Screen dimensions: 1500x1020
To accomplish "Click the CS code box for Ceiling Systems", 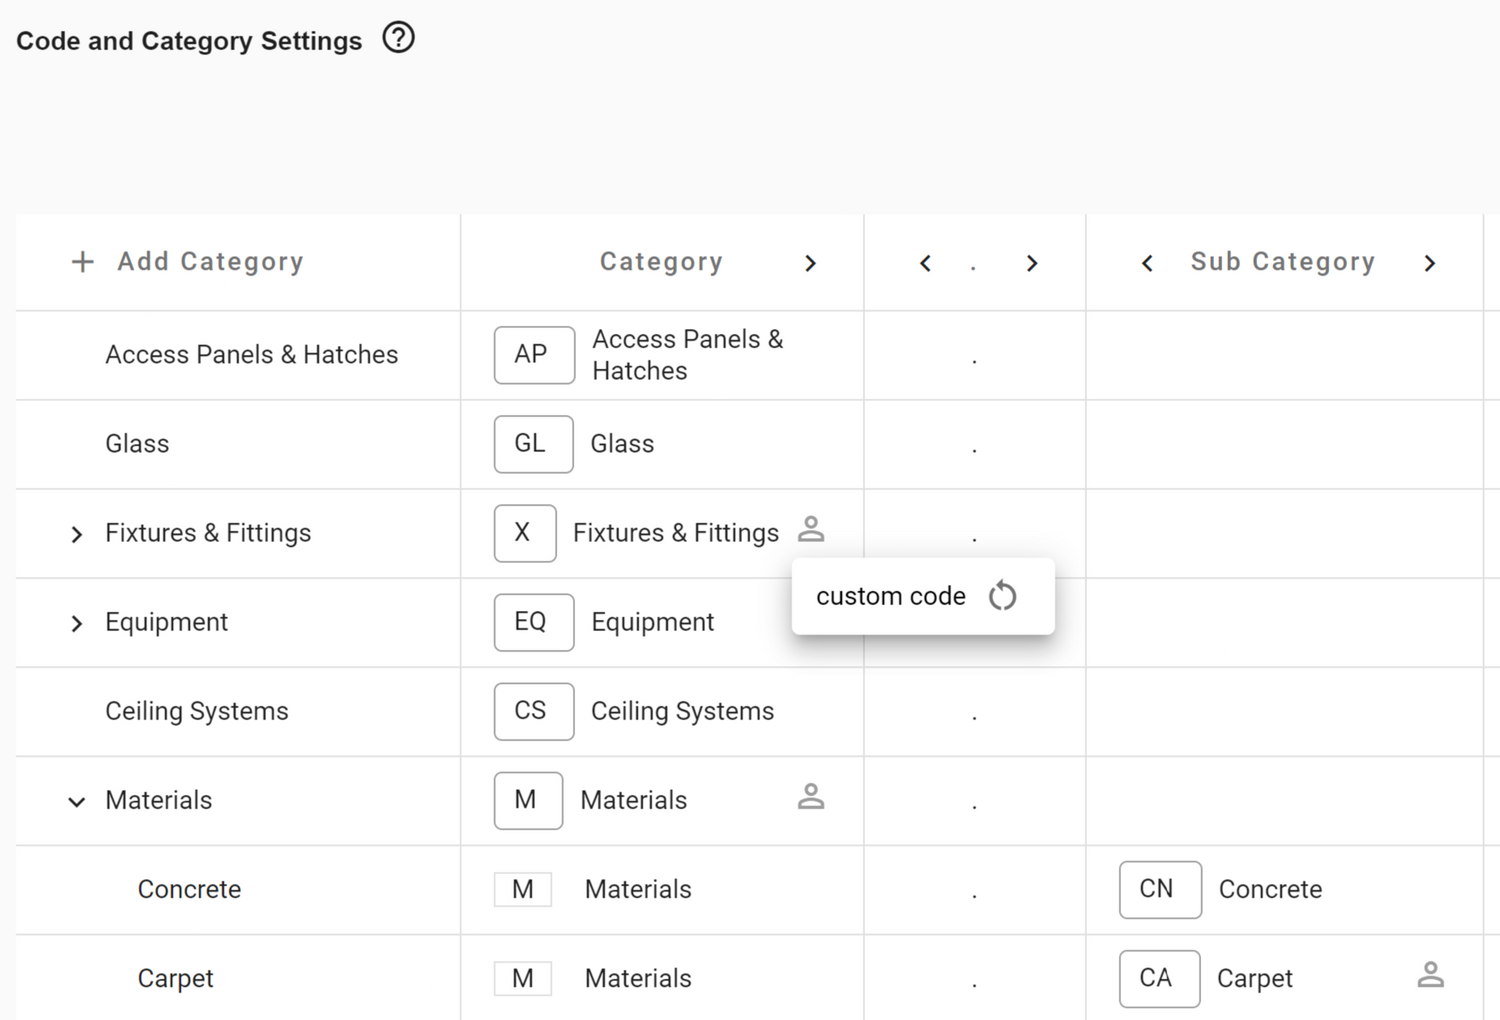I will (533, 711).
